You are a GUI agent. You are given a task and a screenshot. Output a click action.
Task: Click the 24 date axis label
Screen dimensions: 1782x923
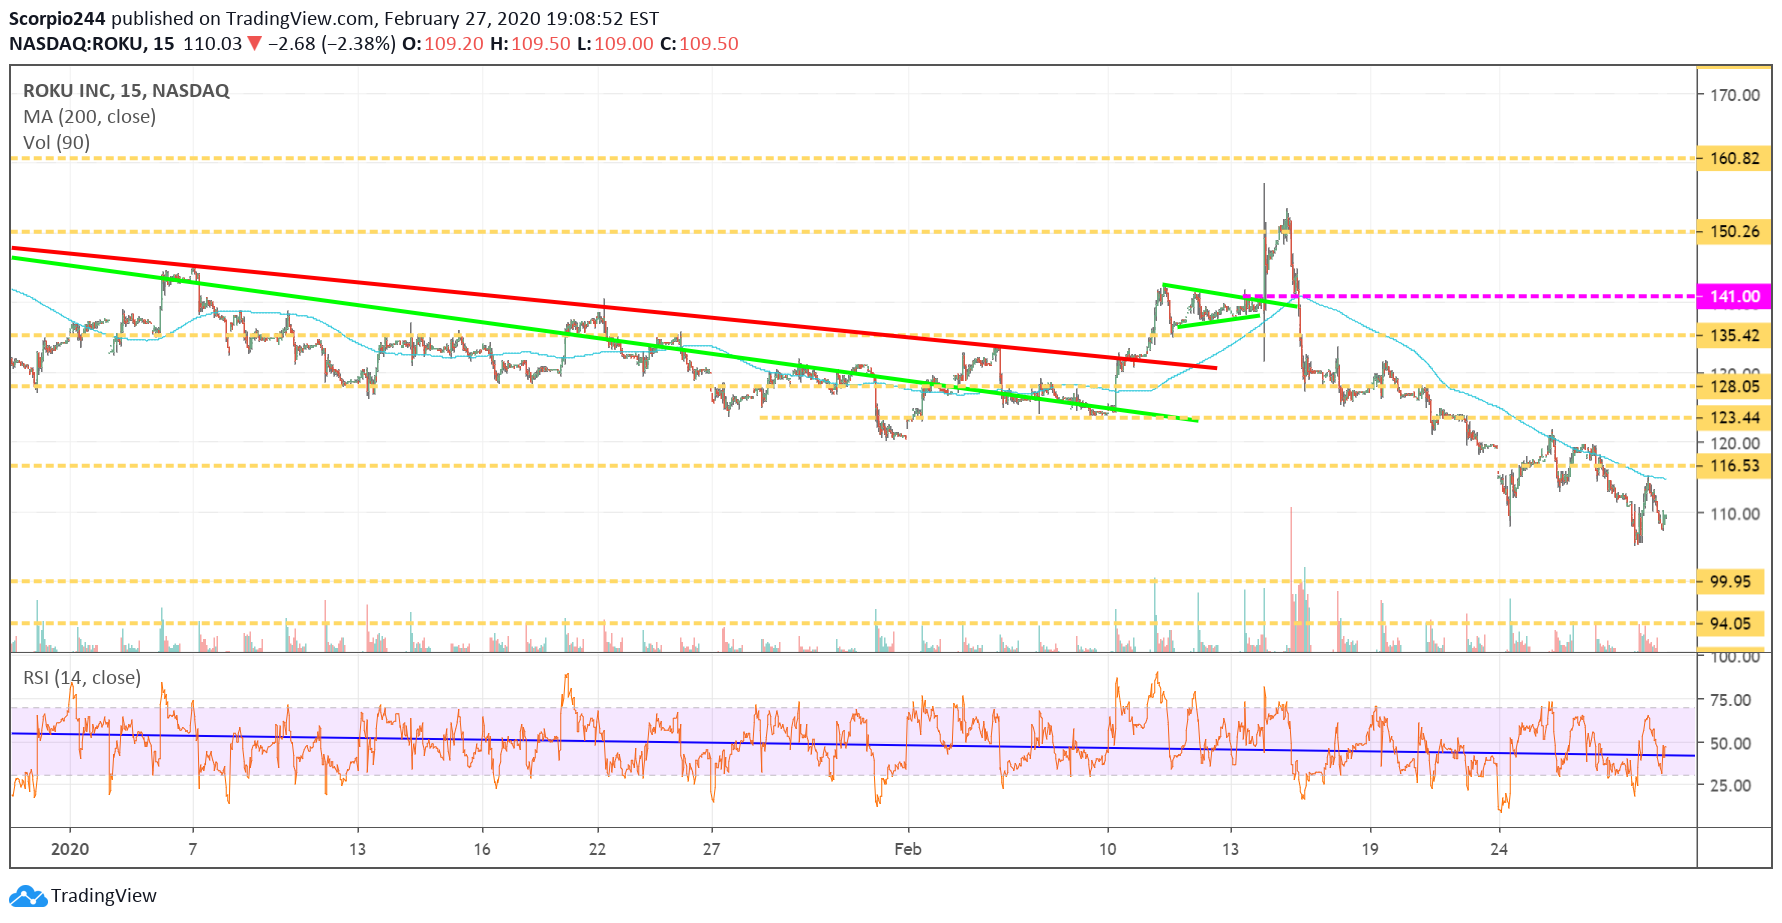pyautogui.click(x=1499, y=849)
